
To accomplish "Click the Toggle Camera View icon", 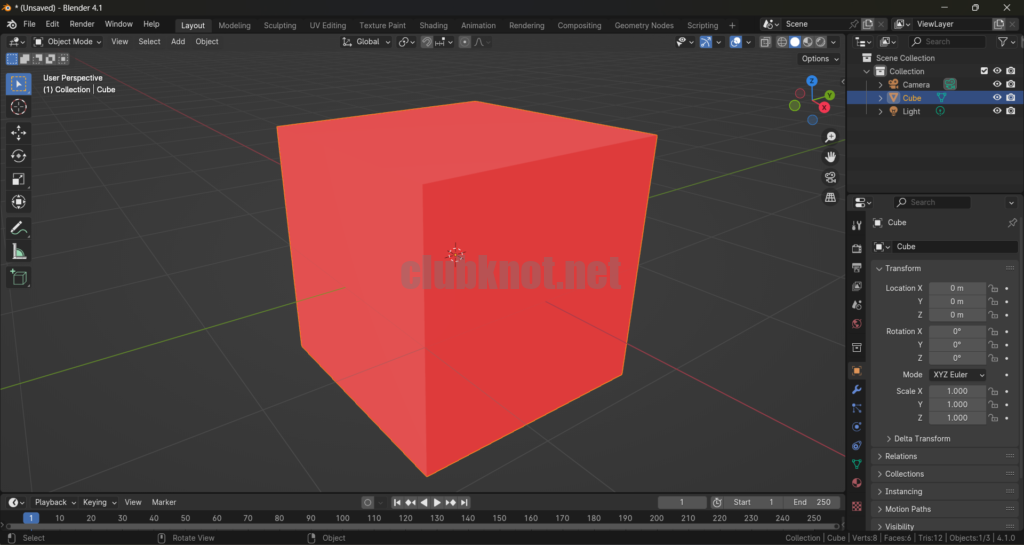I will coord(830,177).
